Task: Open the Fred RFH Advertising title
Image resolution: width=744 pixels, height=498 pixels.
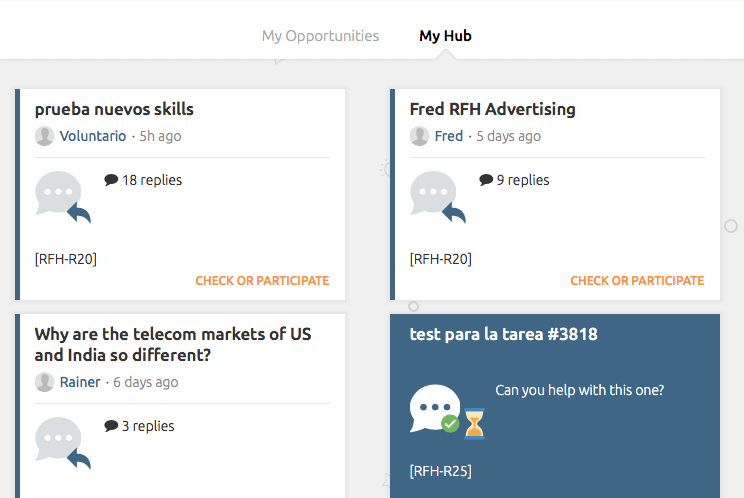Action: point(493,110)
